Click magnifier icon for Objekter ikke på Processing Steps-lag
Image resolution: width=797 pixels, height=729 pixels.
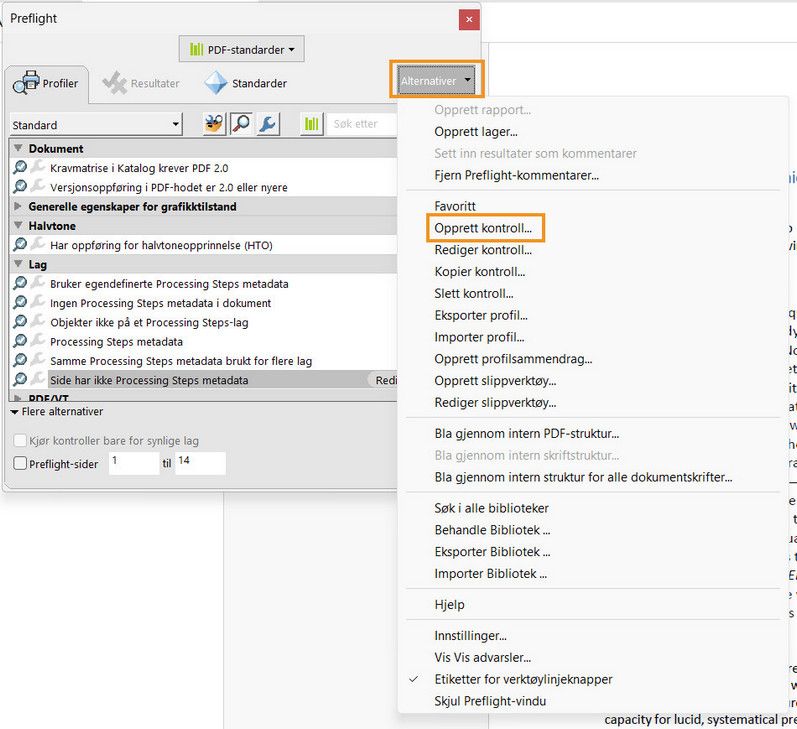[x=20, y=322]
